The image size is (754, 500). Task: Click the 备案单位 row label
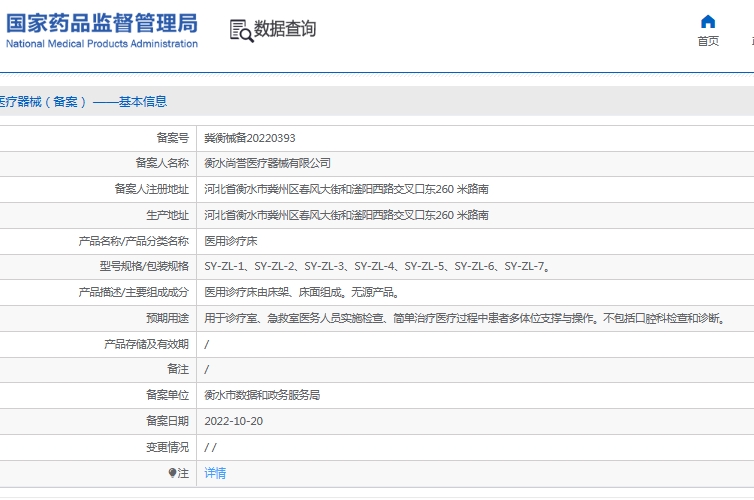click(167, 395)
